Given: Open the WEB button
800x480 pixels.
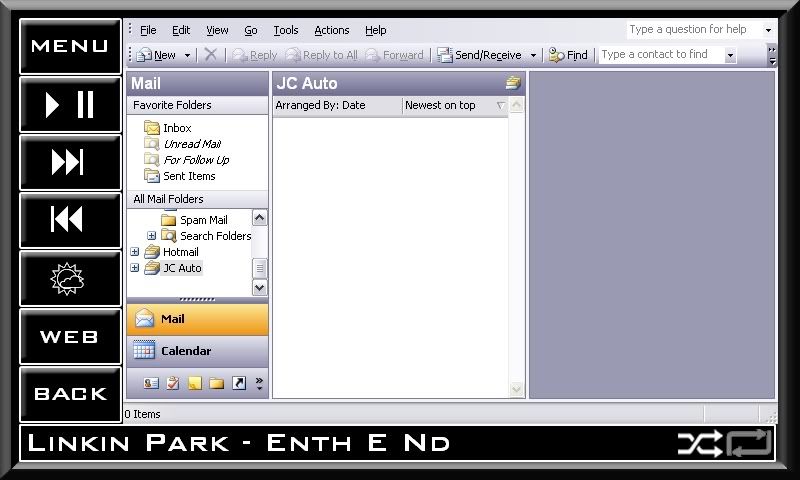Looking at the screenshot, I should (x=70, y=337).
